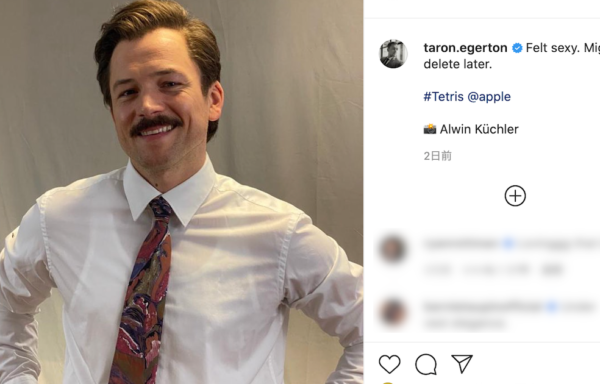This screenshot has height=384, width=600.
Task: Open comments via the speech bubble icon
Action: coord(426,364)
